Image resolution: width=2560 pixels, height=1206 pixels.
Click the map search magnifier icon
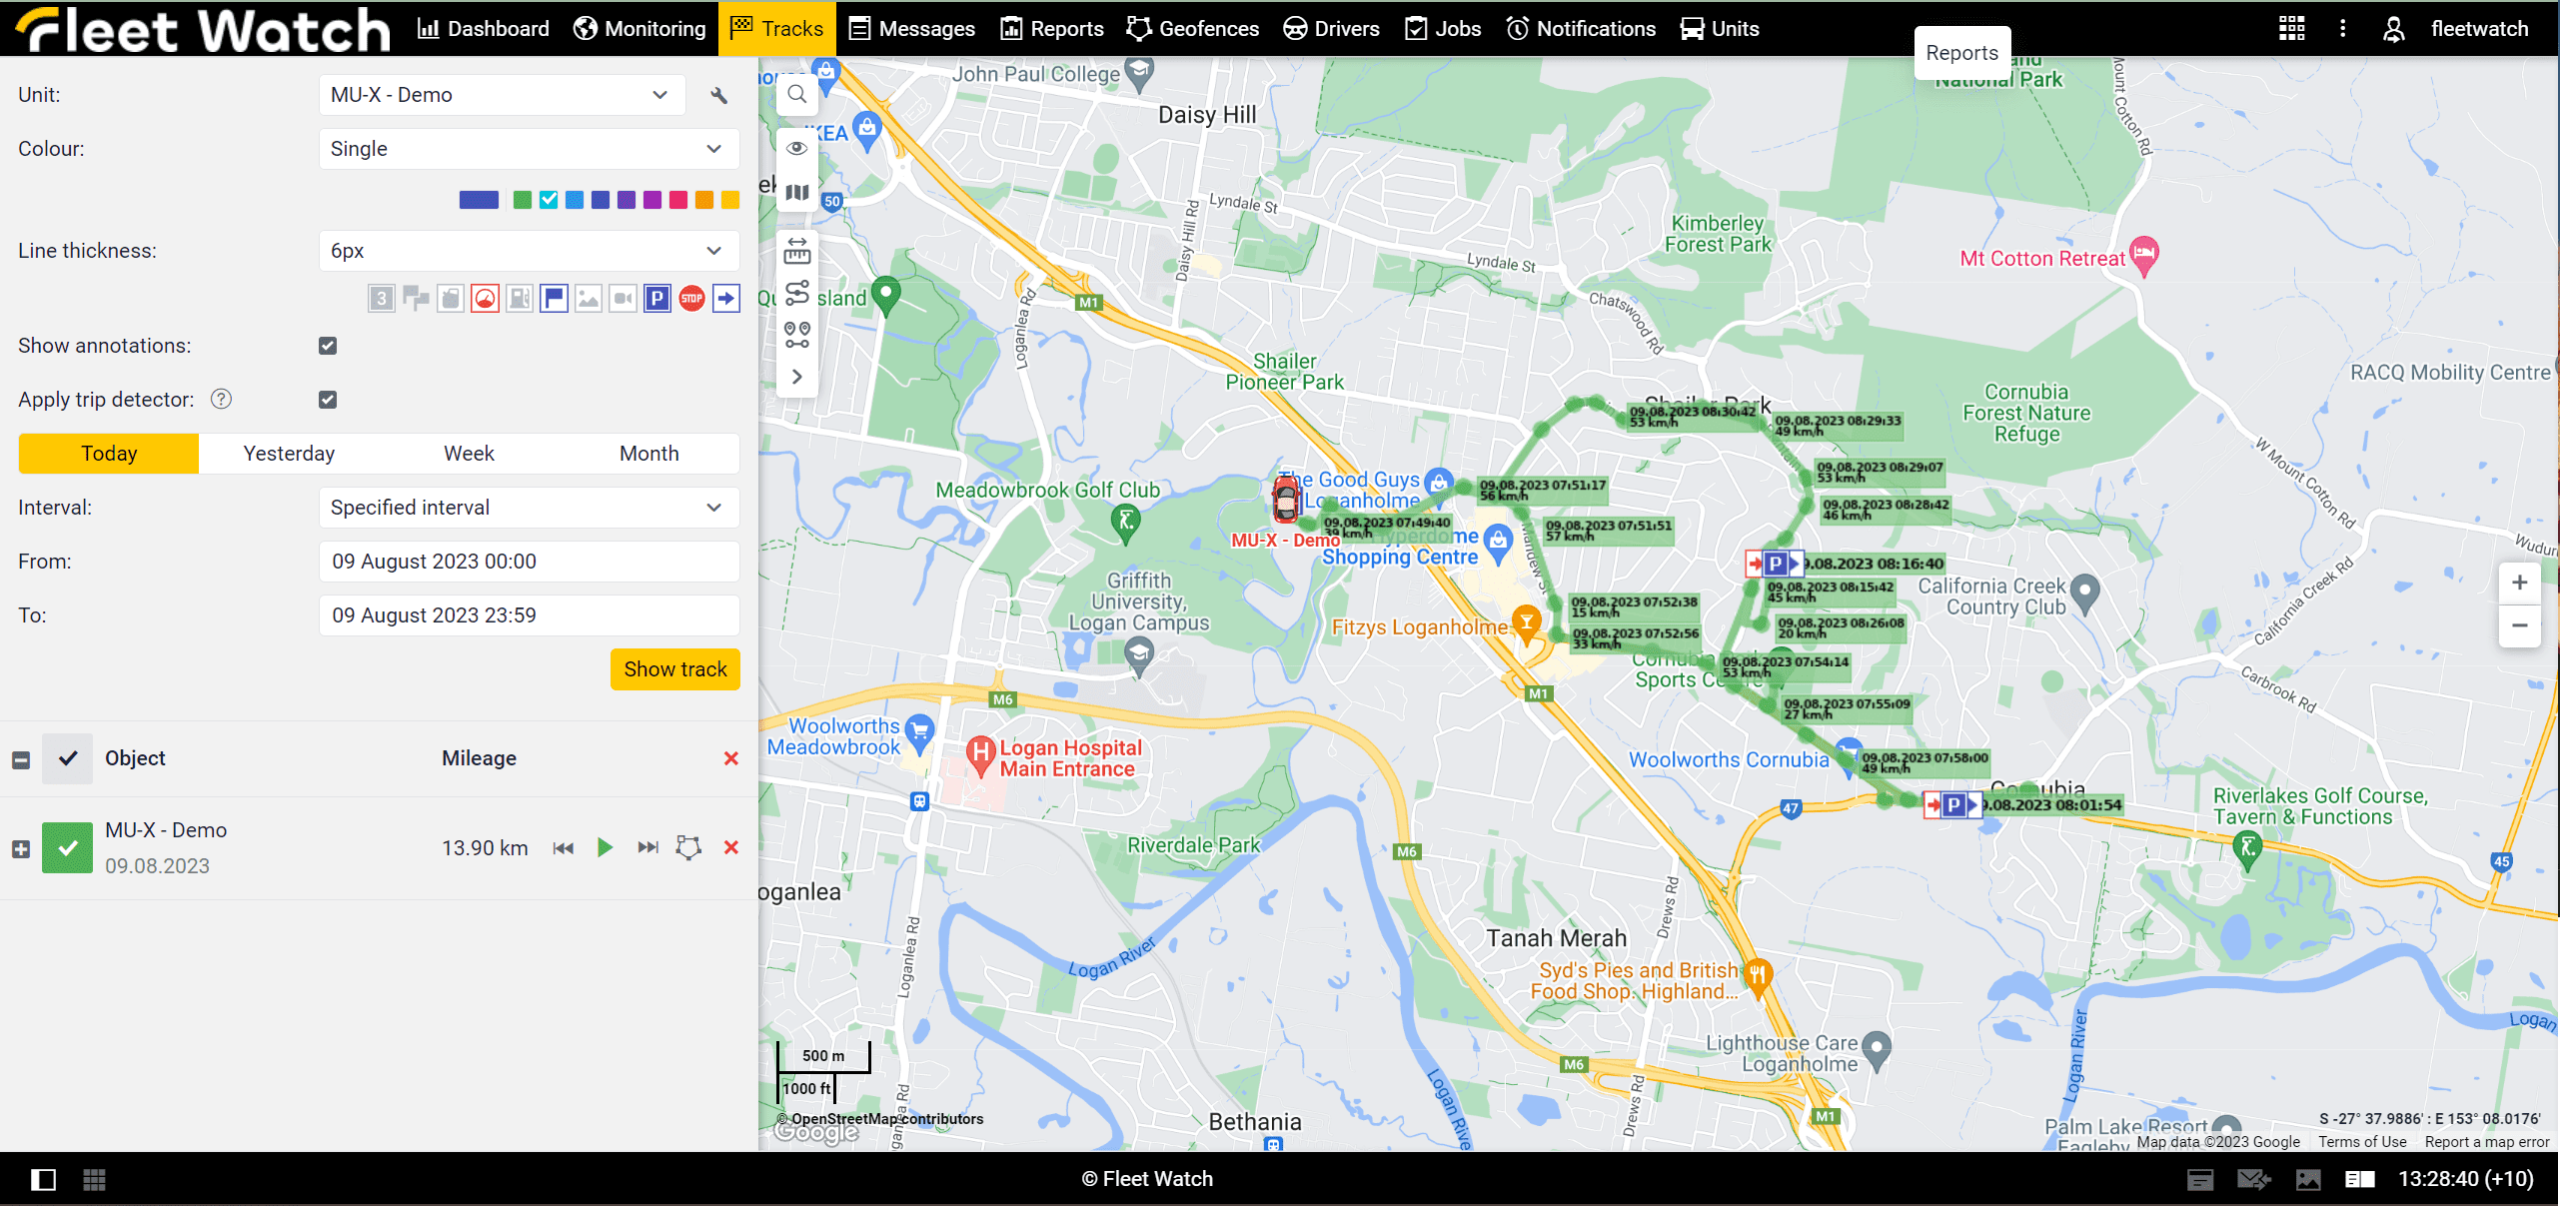(x=797, y=95)
